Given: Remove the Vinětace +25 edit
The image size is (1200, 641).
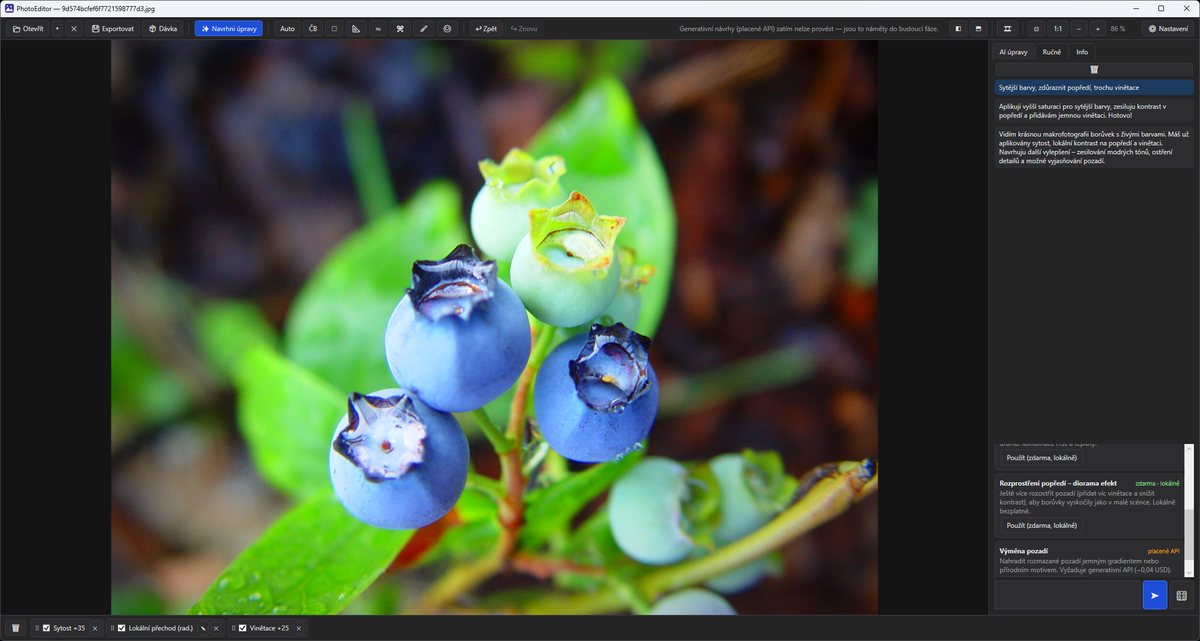Looking at the screenshot, I should pyautogui.click(x=297, y=628).
